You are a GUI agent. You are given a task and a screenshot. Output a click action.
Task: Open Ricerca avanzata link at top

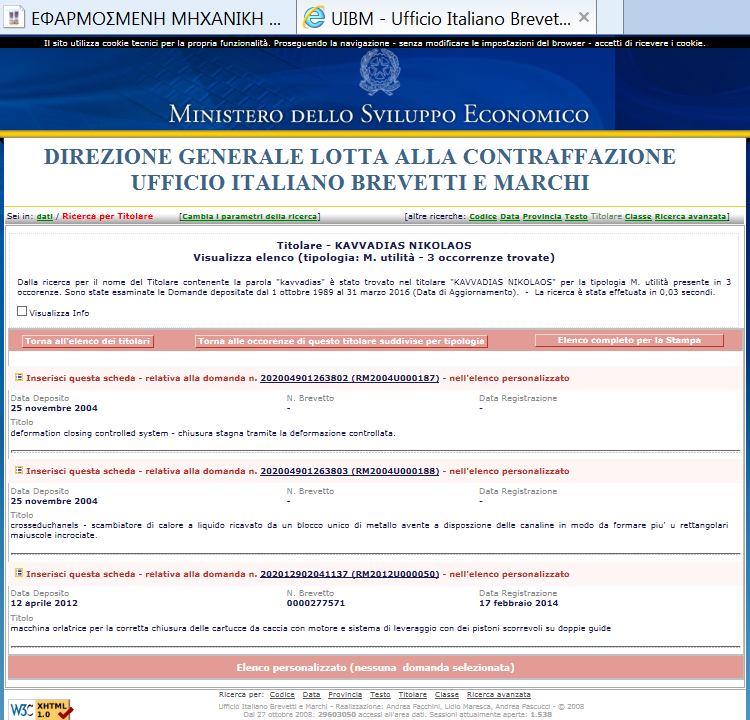[x=690, y=217]
